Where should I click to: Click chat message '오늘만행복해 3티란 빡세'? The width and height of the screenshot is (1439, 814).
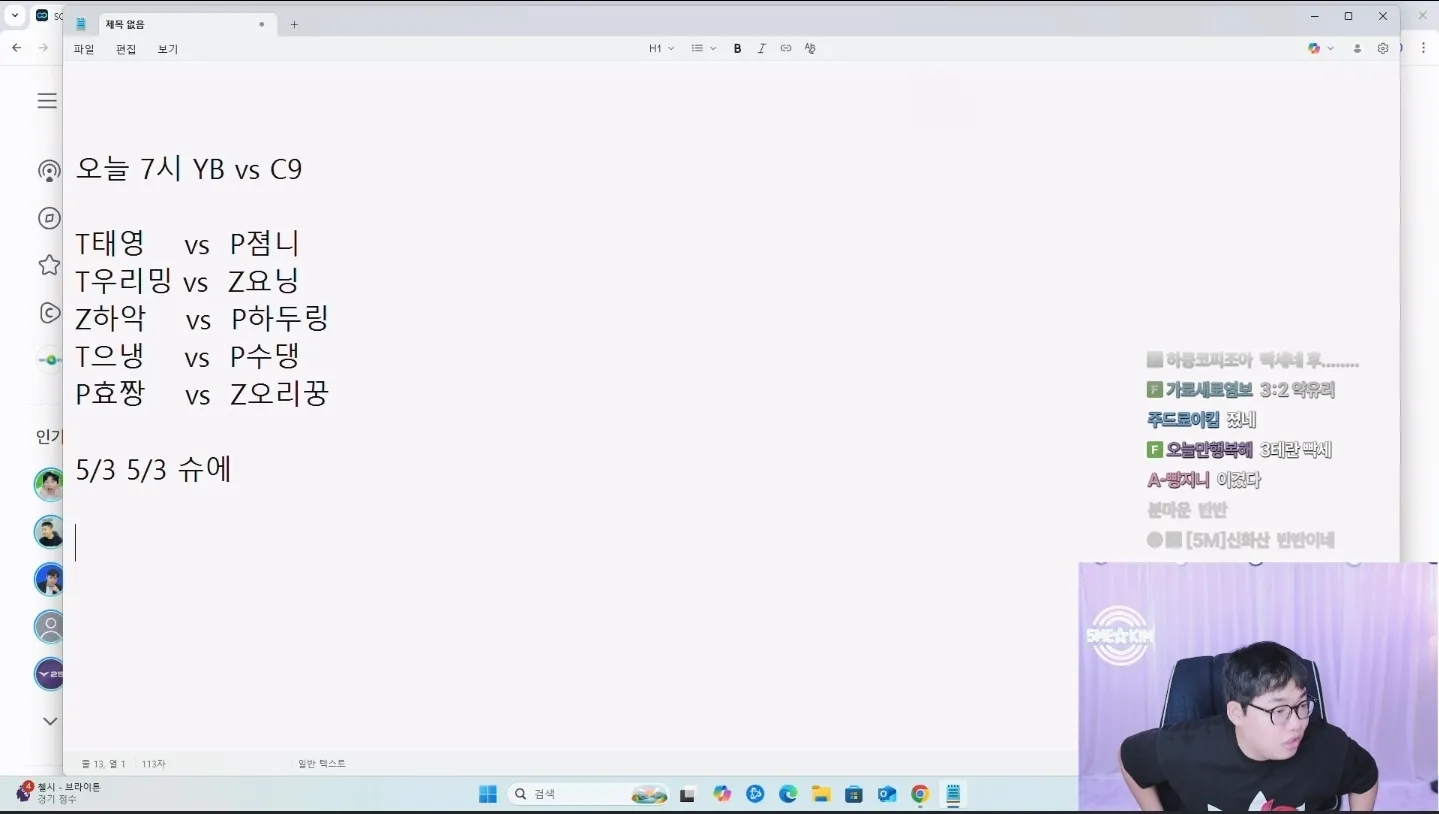click(x=1239, y=450)
